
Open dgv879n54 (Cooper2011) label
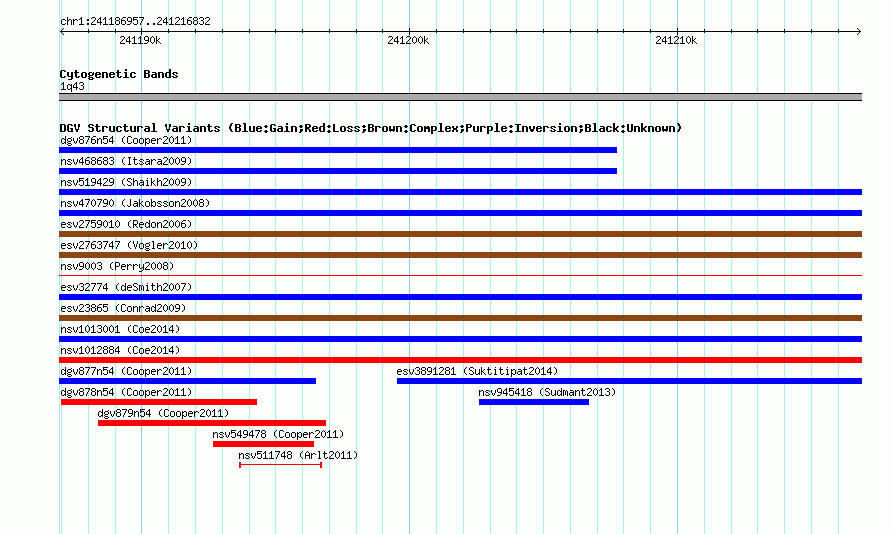click(x=163, y=413)
